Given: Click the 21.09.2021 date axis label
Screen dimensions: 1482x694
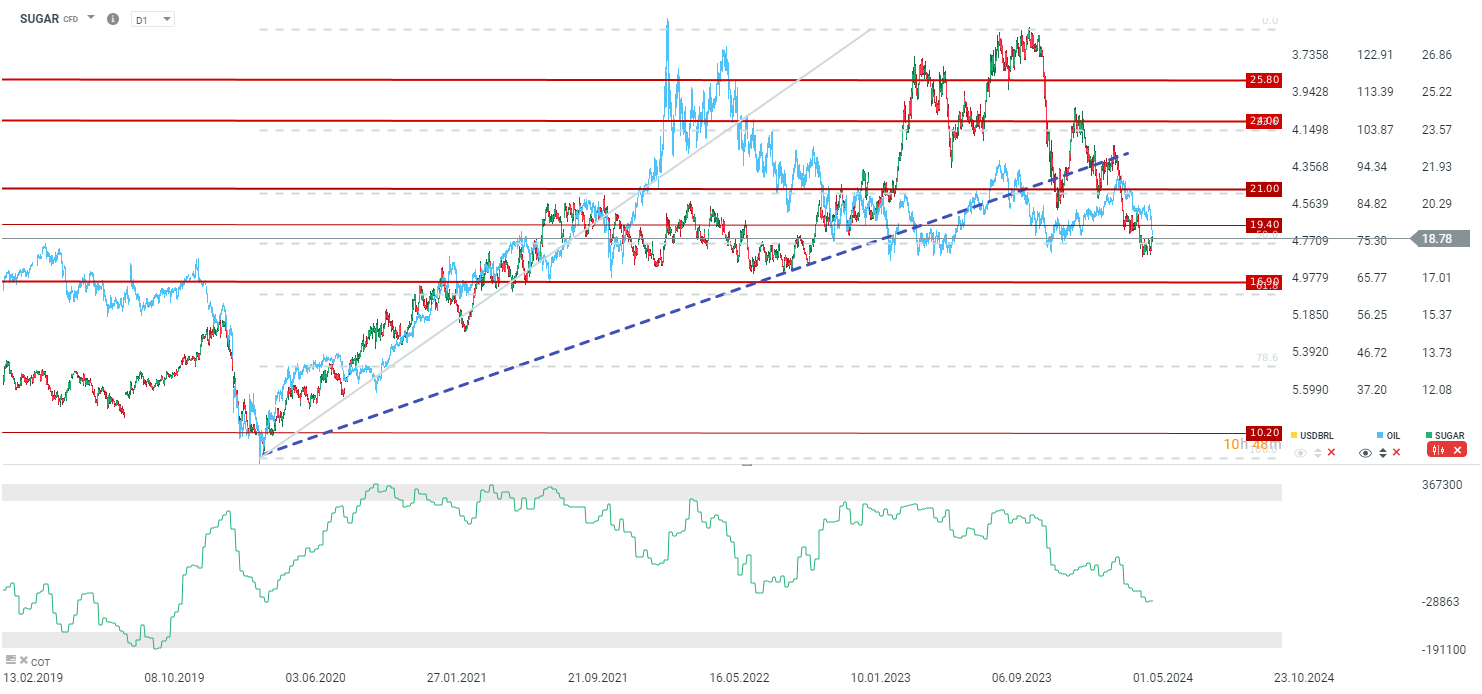Looking at the screenshot, I should [599, 677].
